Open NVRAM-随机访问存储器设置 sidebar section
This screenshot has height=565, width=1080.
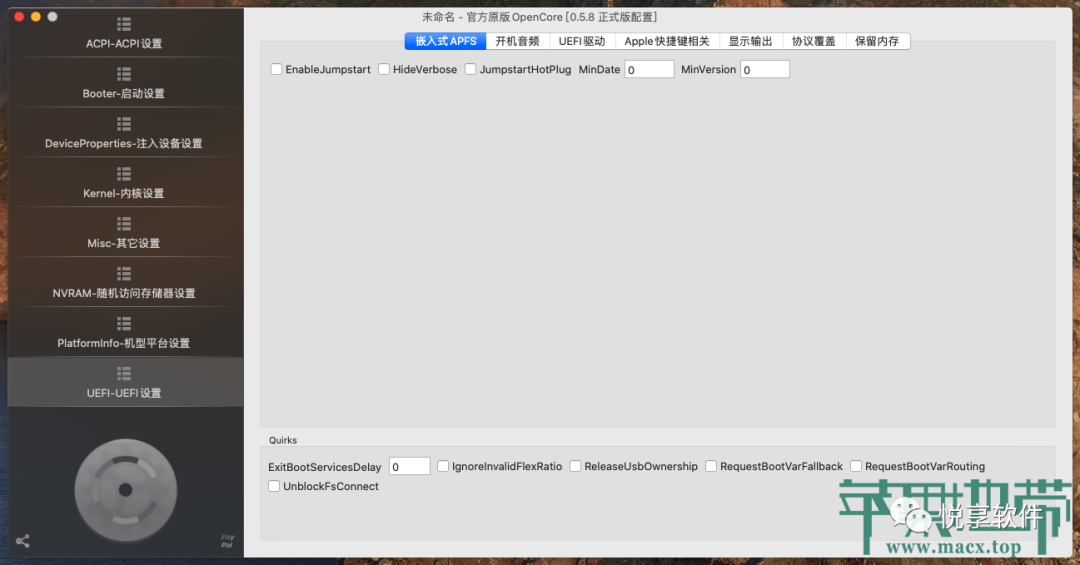coord(124,282)
